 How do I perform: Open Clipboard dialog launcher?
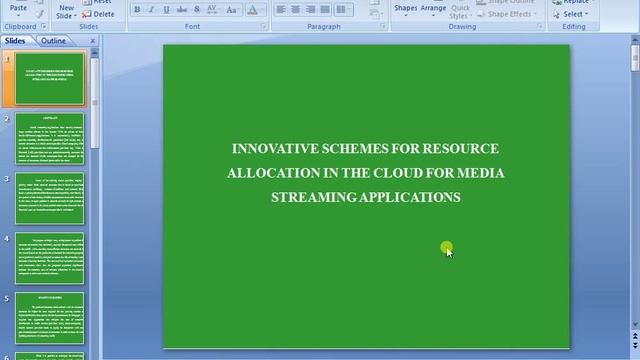click(44, 27)
